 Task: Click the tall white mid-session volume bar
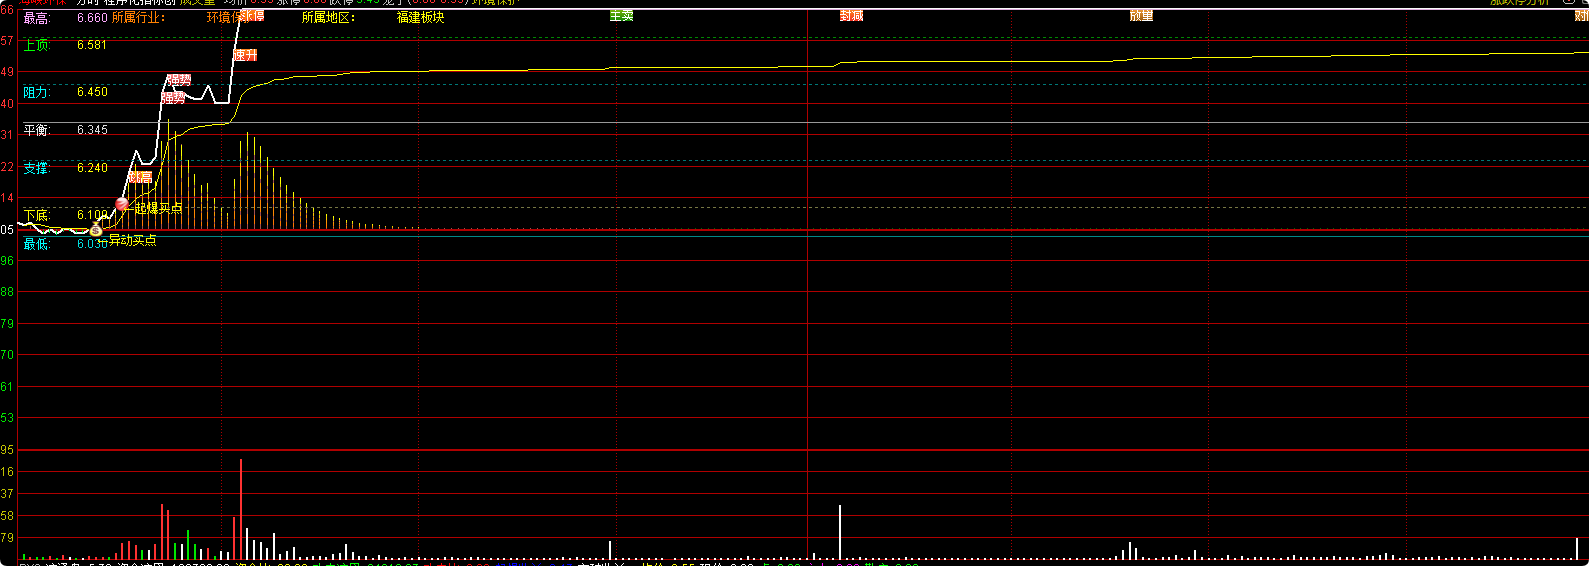tap(840, 532)
